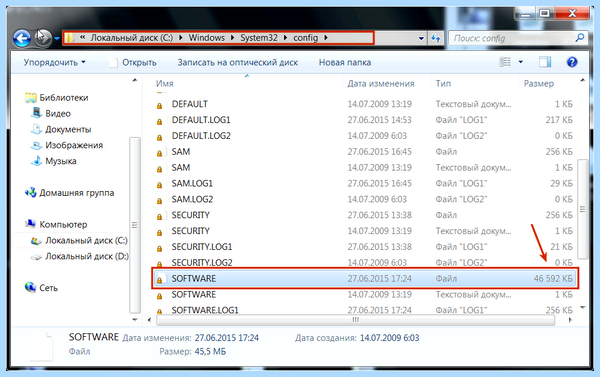Go forward using the Forward arrow button

coord(43,38)
